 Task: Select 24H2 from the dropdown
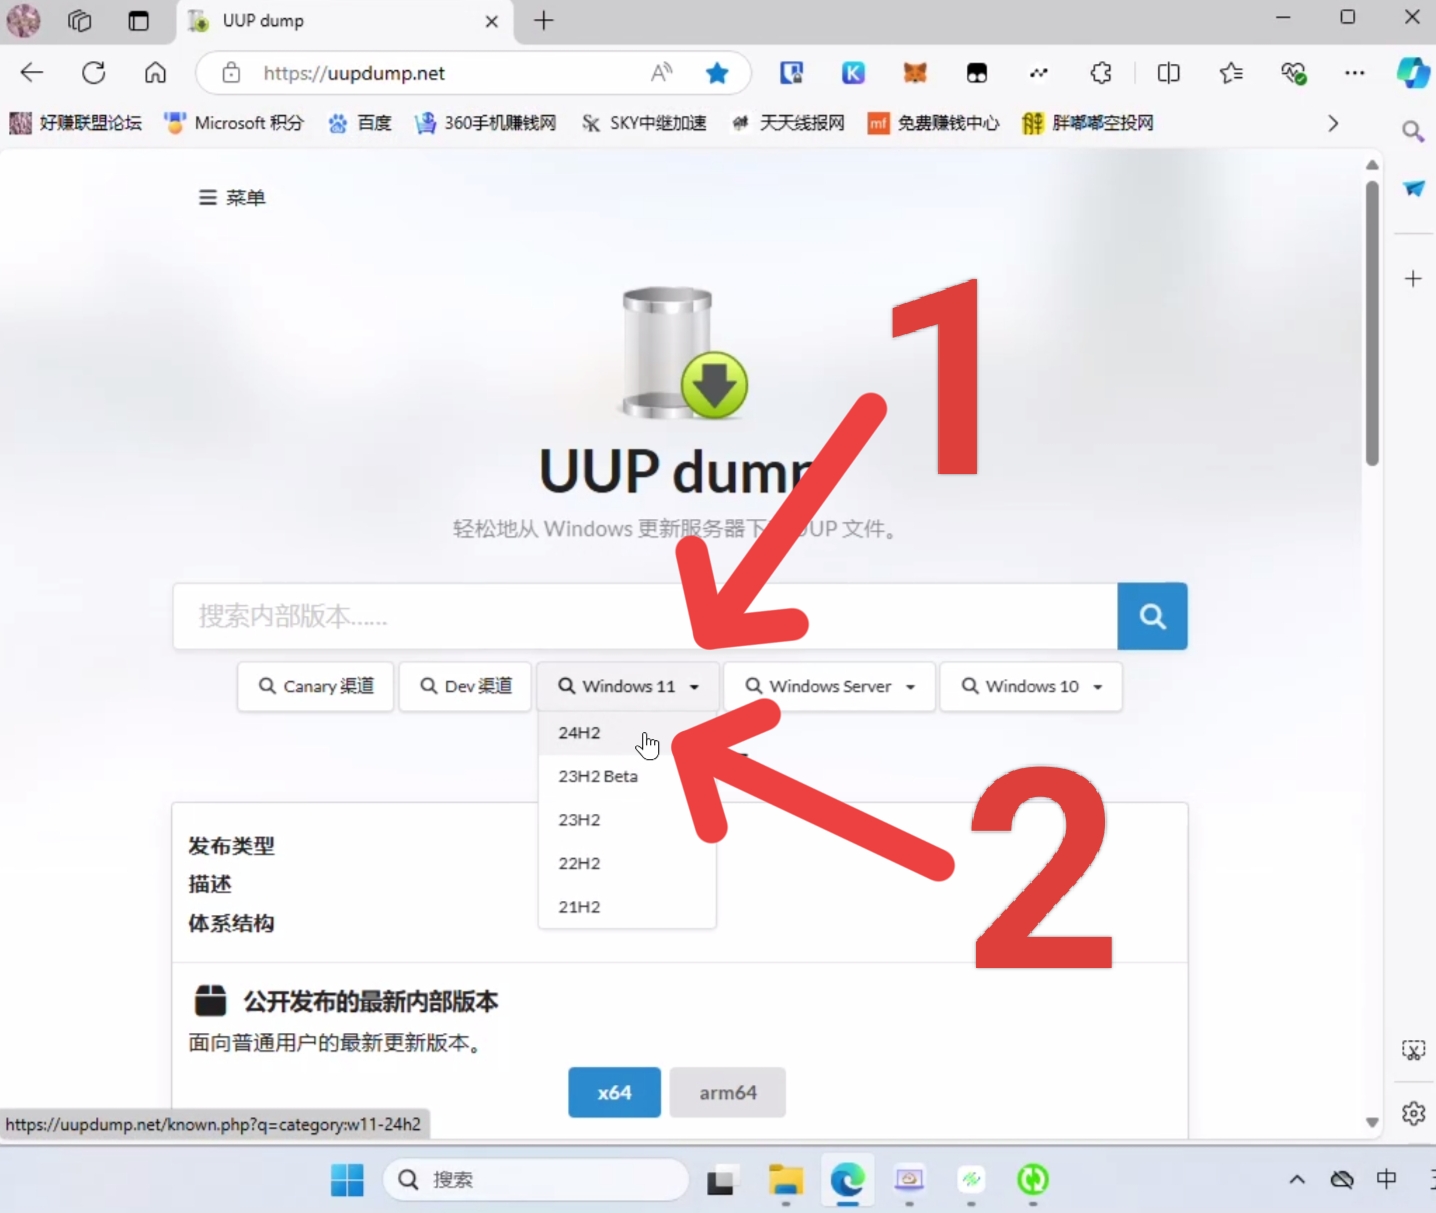pos(627,733)
